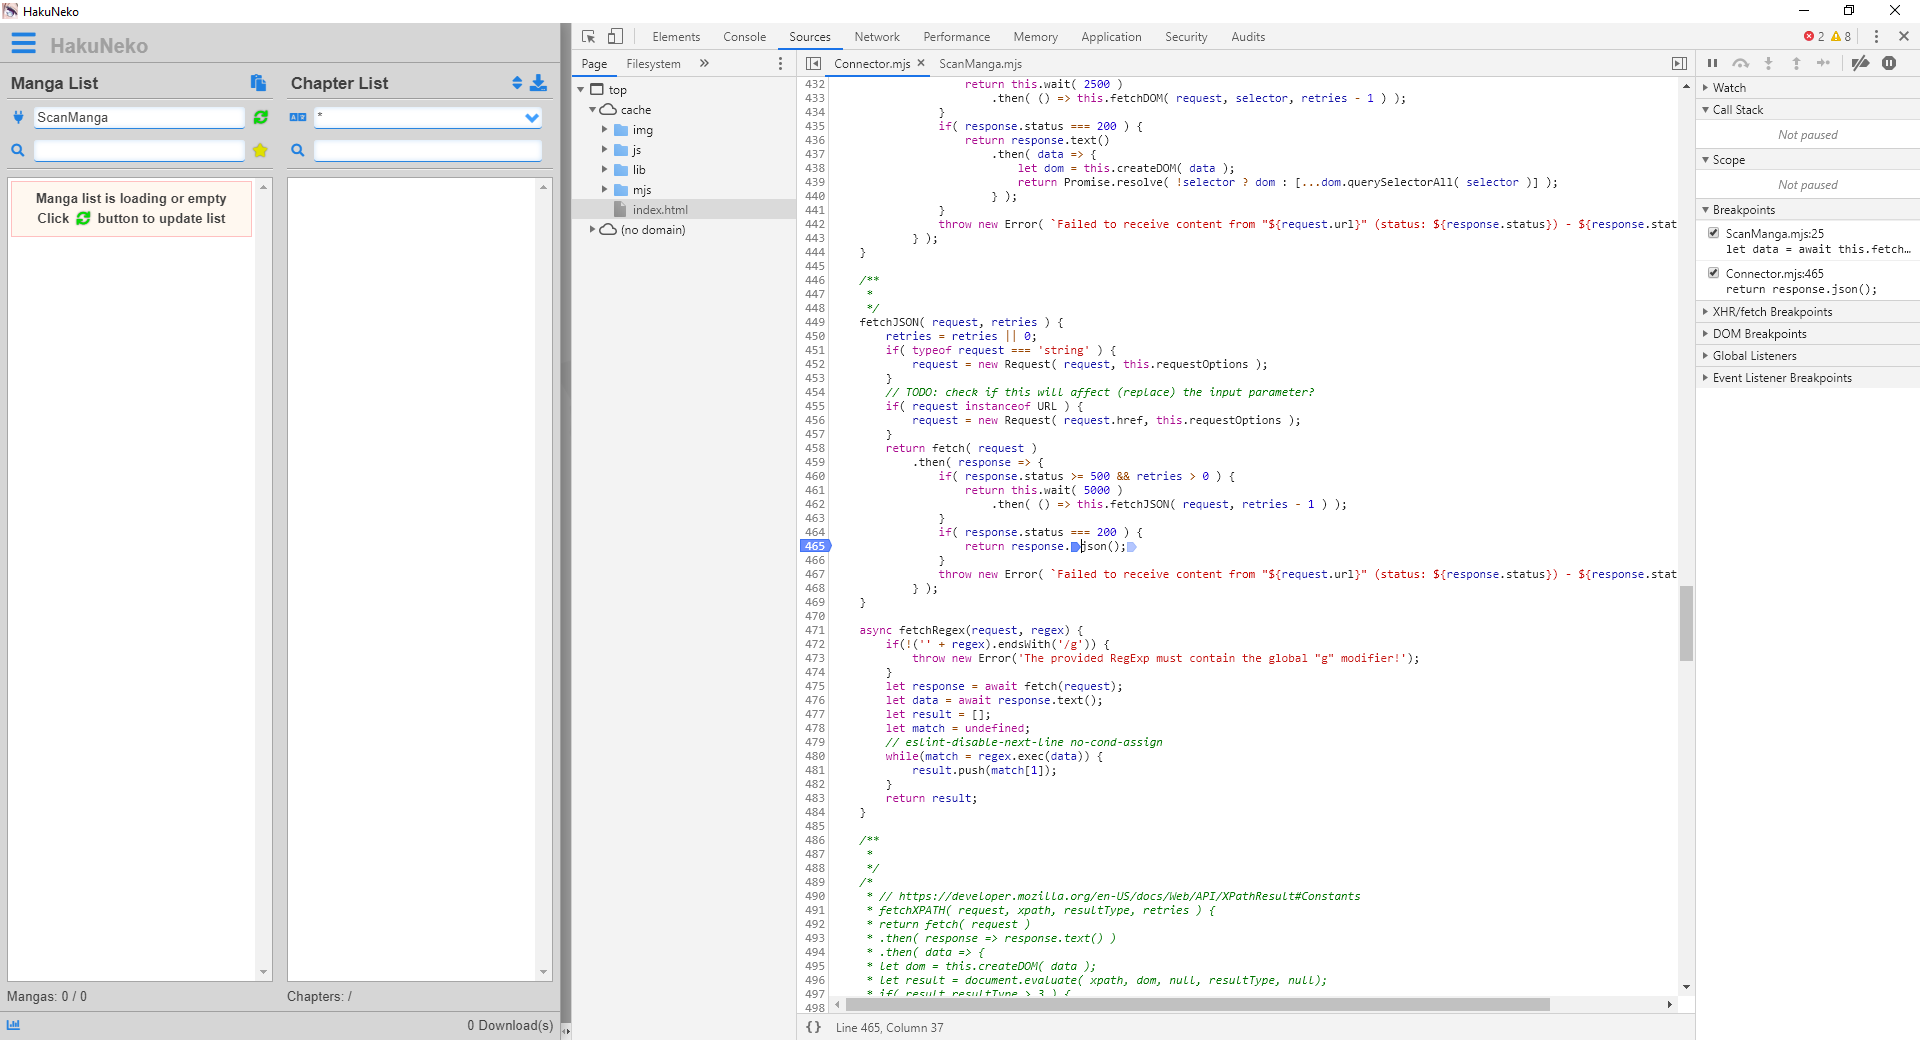Click the connector plug icon next to ScanManga
Screen dimensions: 1920x1040
pyautogui.click(x=18, y=117)
